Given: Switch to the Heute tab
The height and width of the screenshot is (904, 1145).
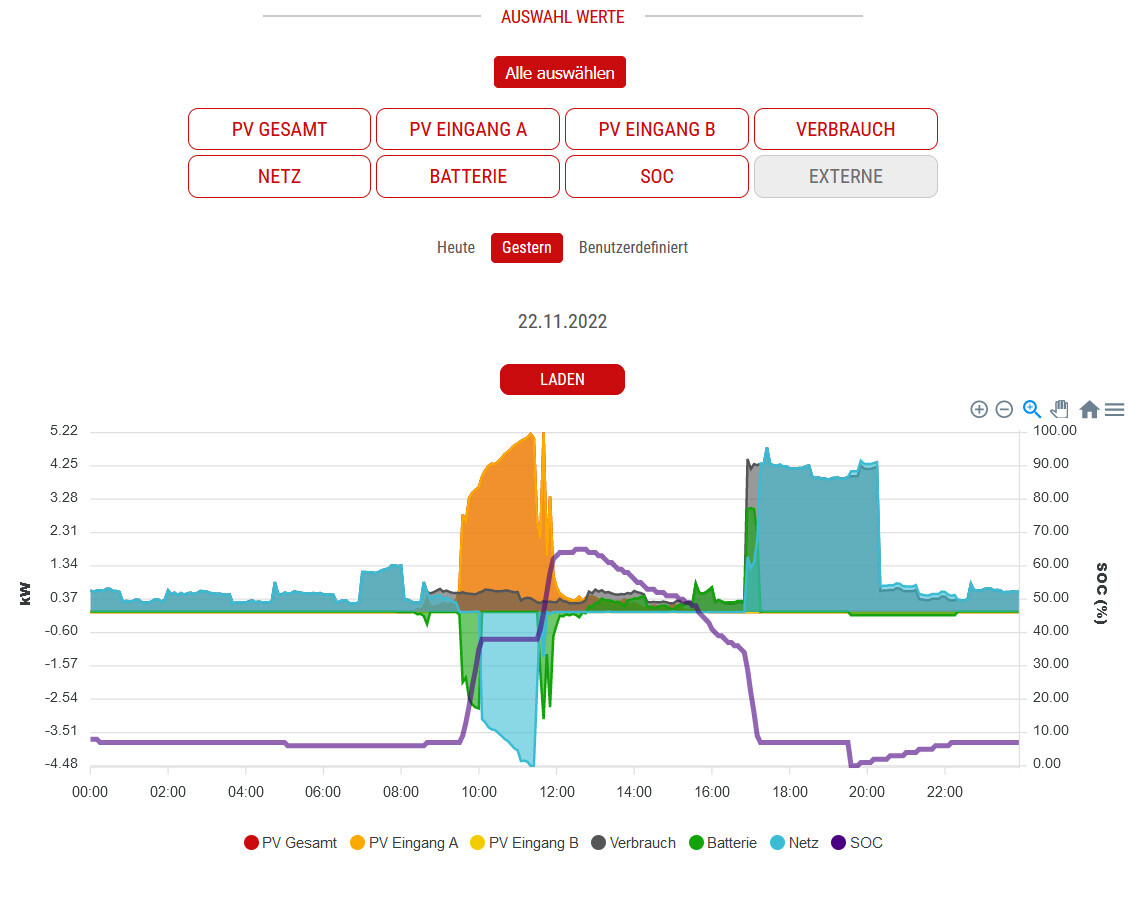Looking at the screenshot, I should [456, 248].
